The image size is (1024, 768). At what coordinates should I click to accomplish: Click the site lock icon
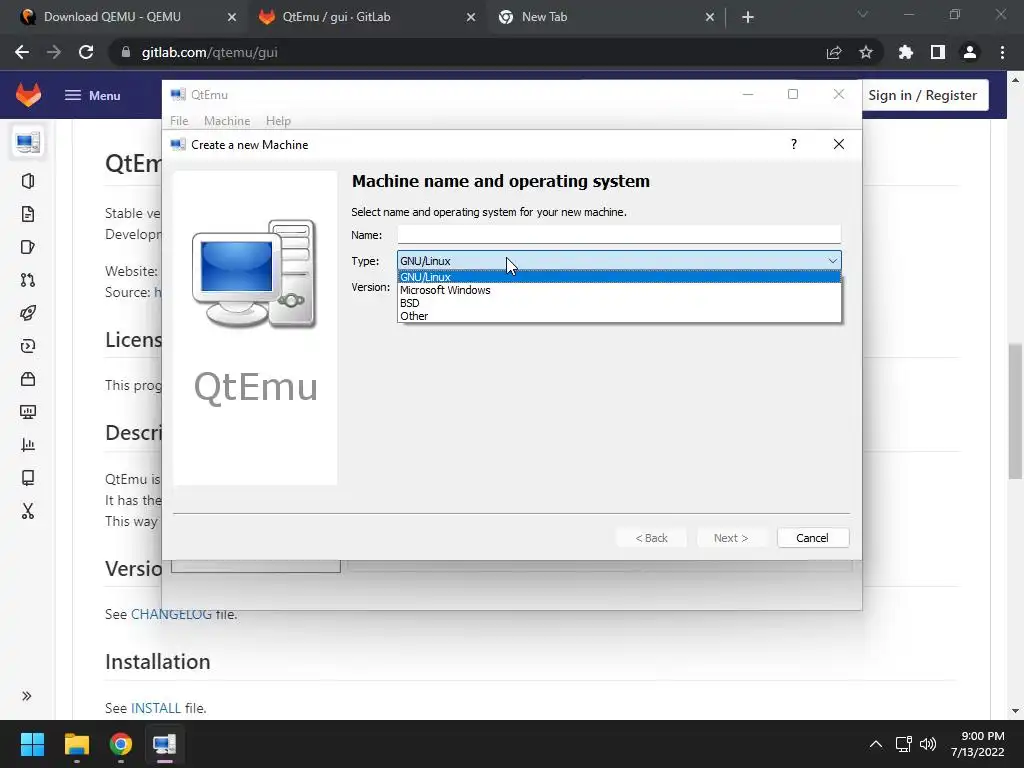[x=126, y=52]
